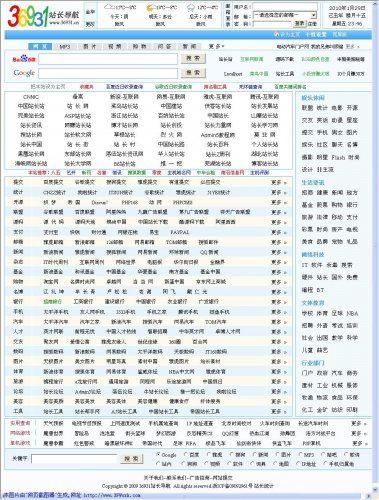Click today's cloudy weather icon
The image size is (379, 500).
[110, 7]
